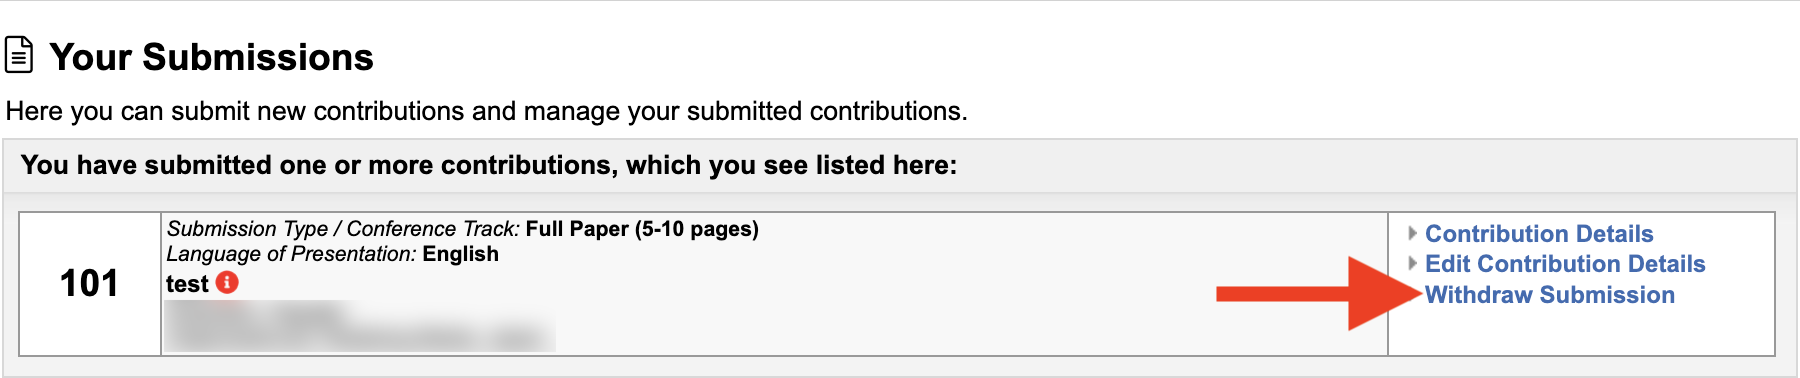The width and height of the screenshot is (1800, 378).
Task: Click the English presentation language value
Action: coord(460,254)
